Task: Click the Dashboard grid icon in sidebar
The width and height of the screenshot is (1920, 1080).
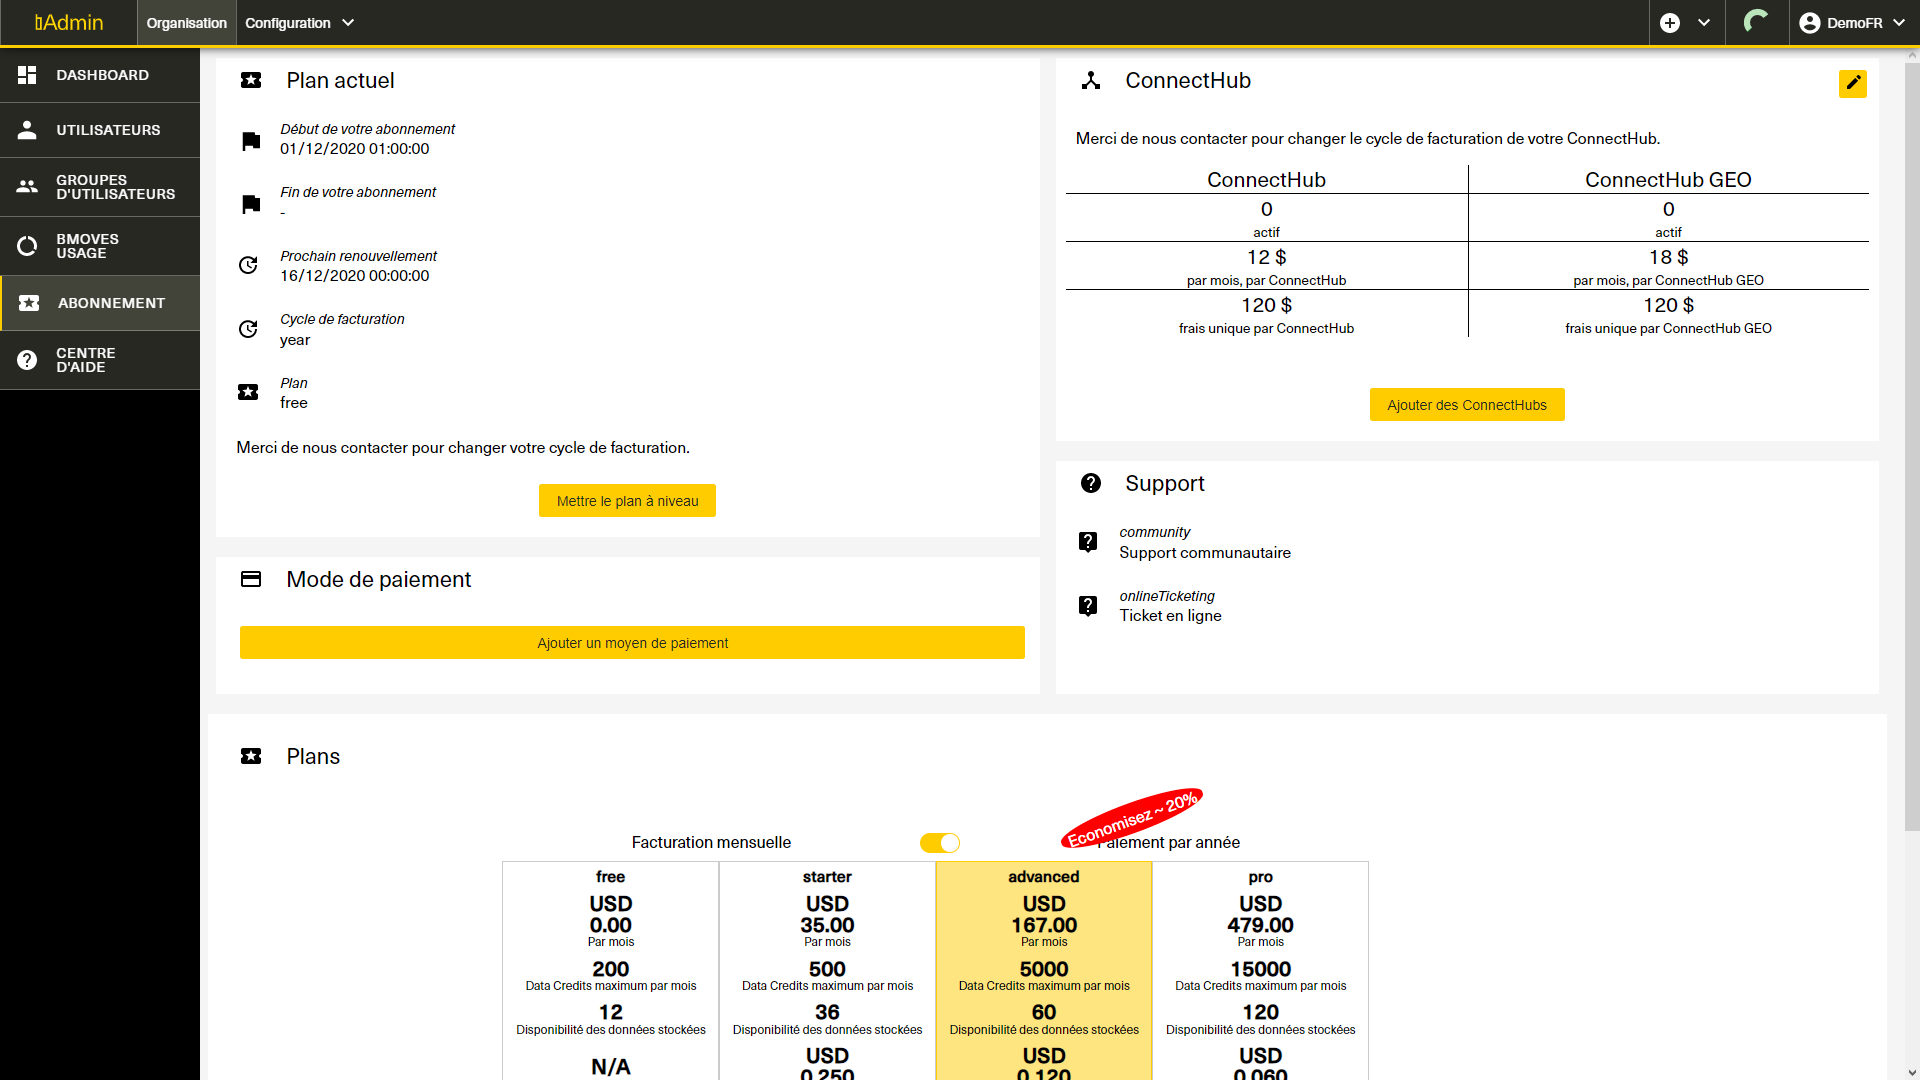Action: tap(27, 75)
